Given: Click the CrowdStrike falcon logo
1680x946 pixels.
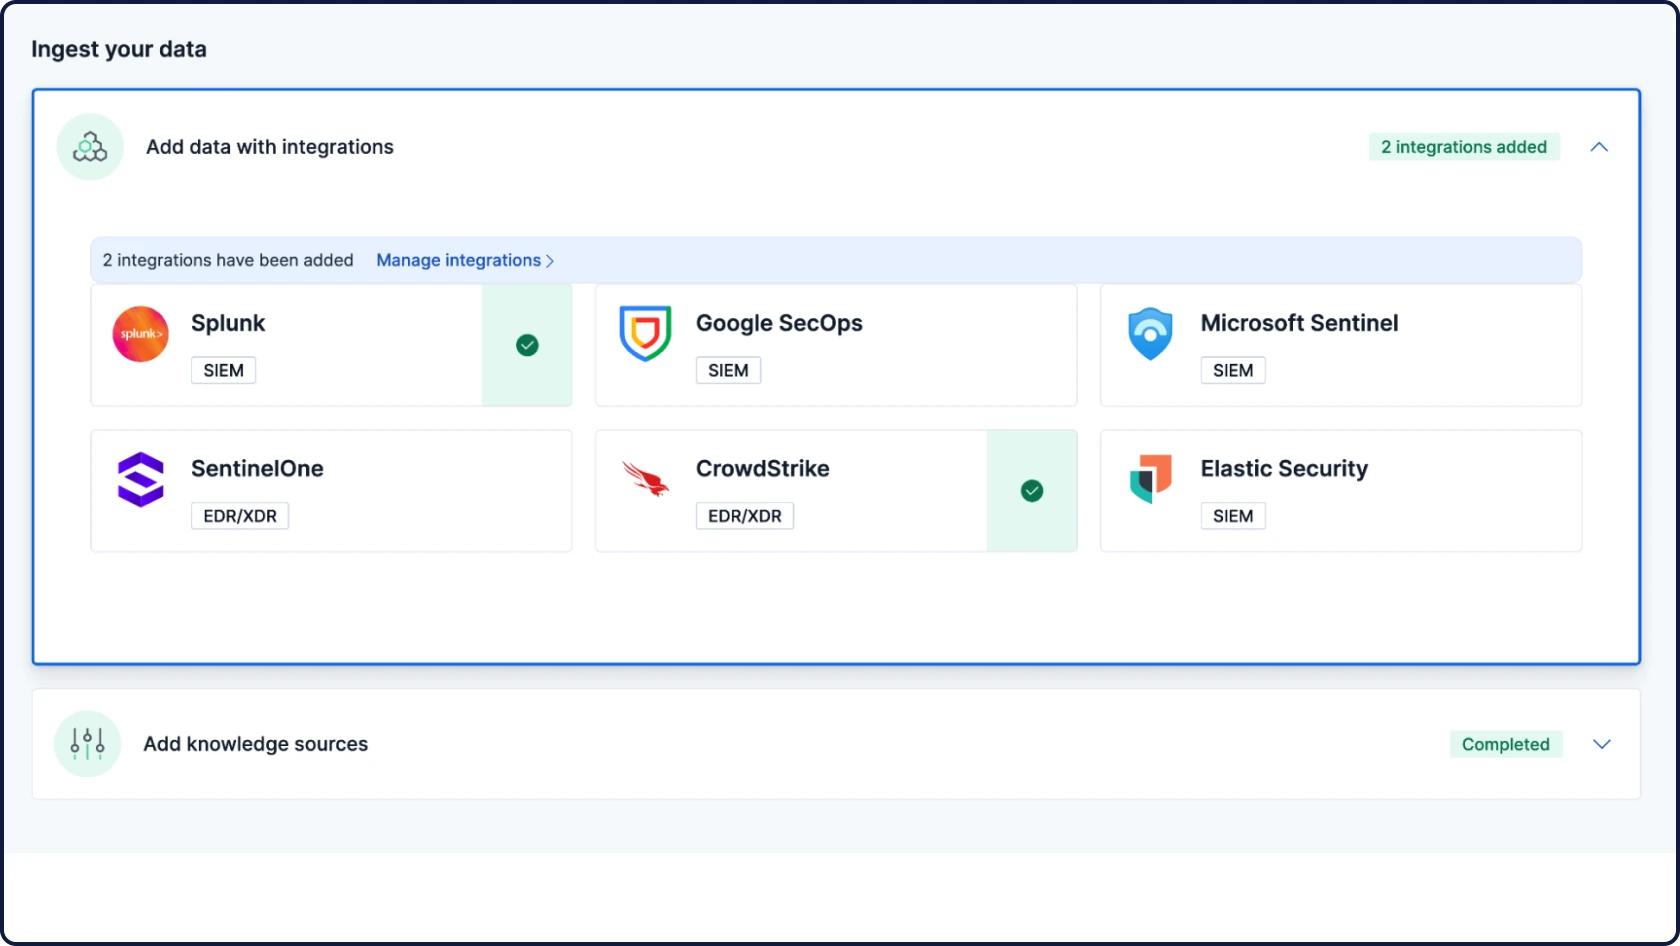Looking at the screenshot, I should point(645,479).
